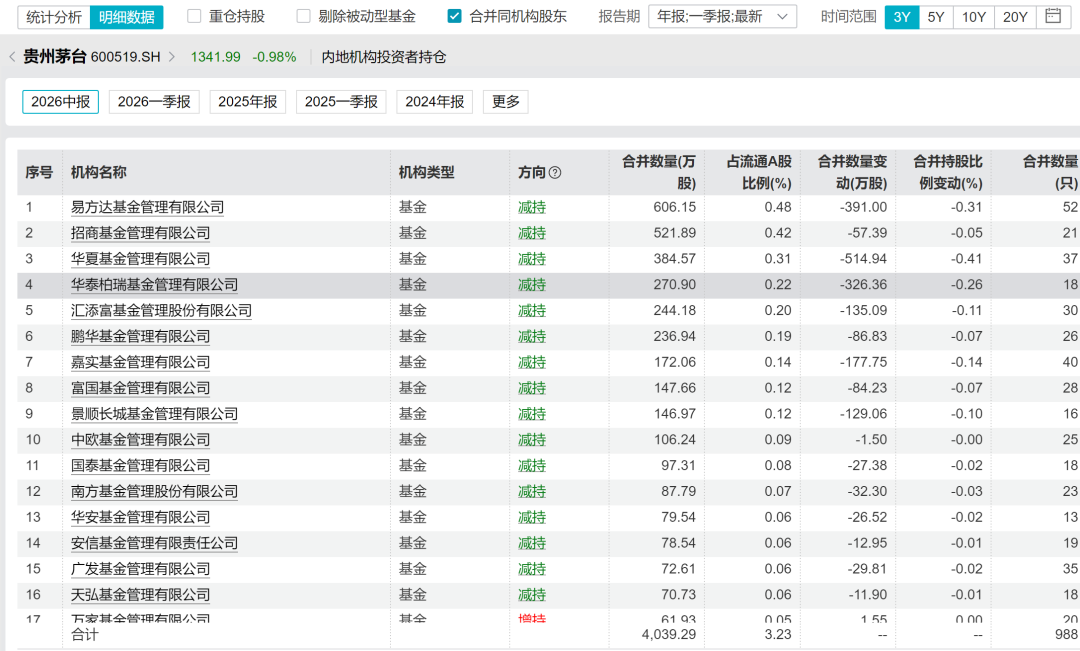Viewport: 1080px width, 651px height.
Task: Click the back arrow before 贵州茅台
Action: (12, 57)
